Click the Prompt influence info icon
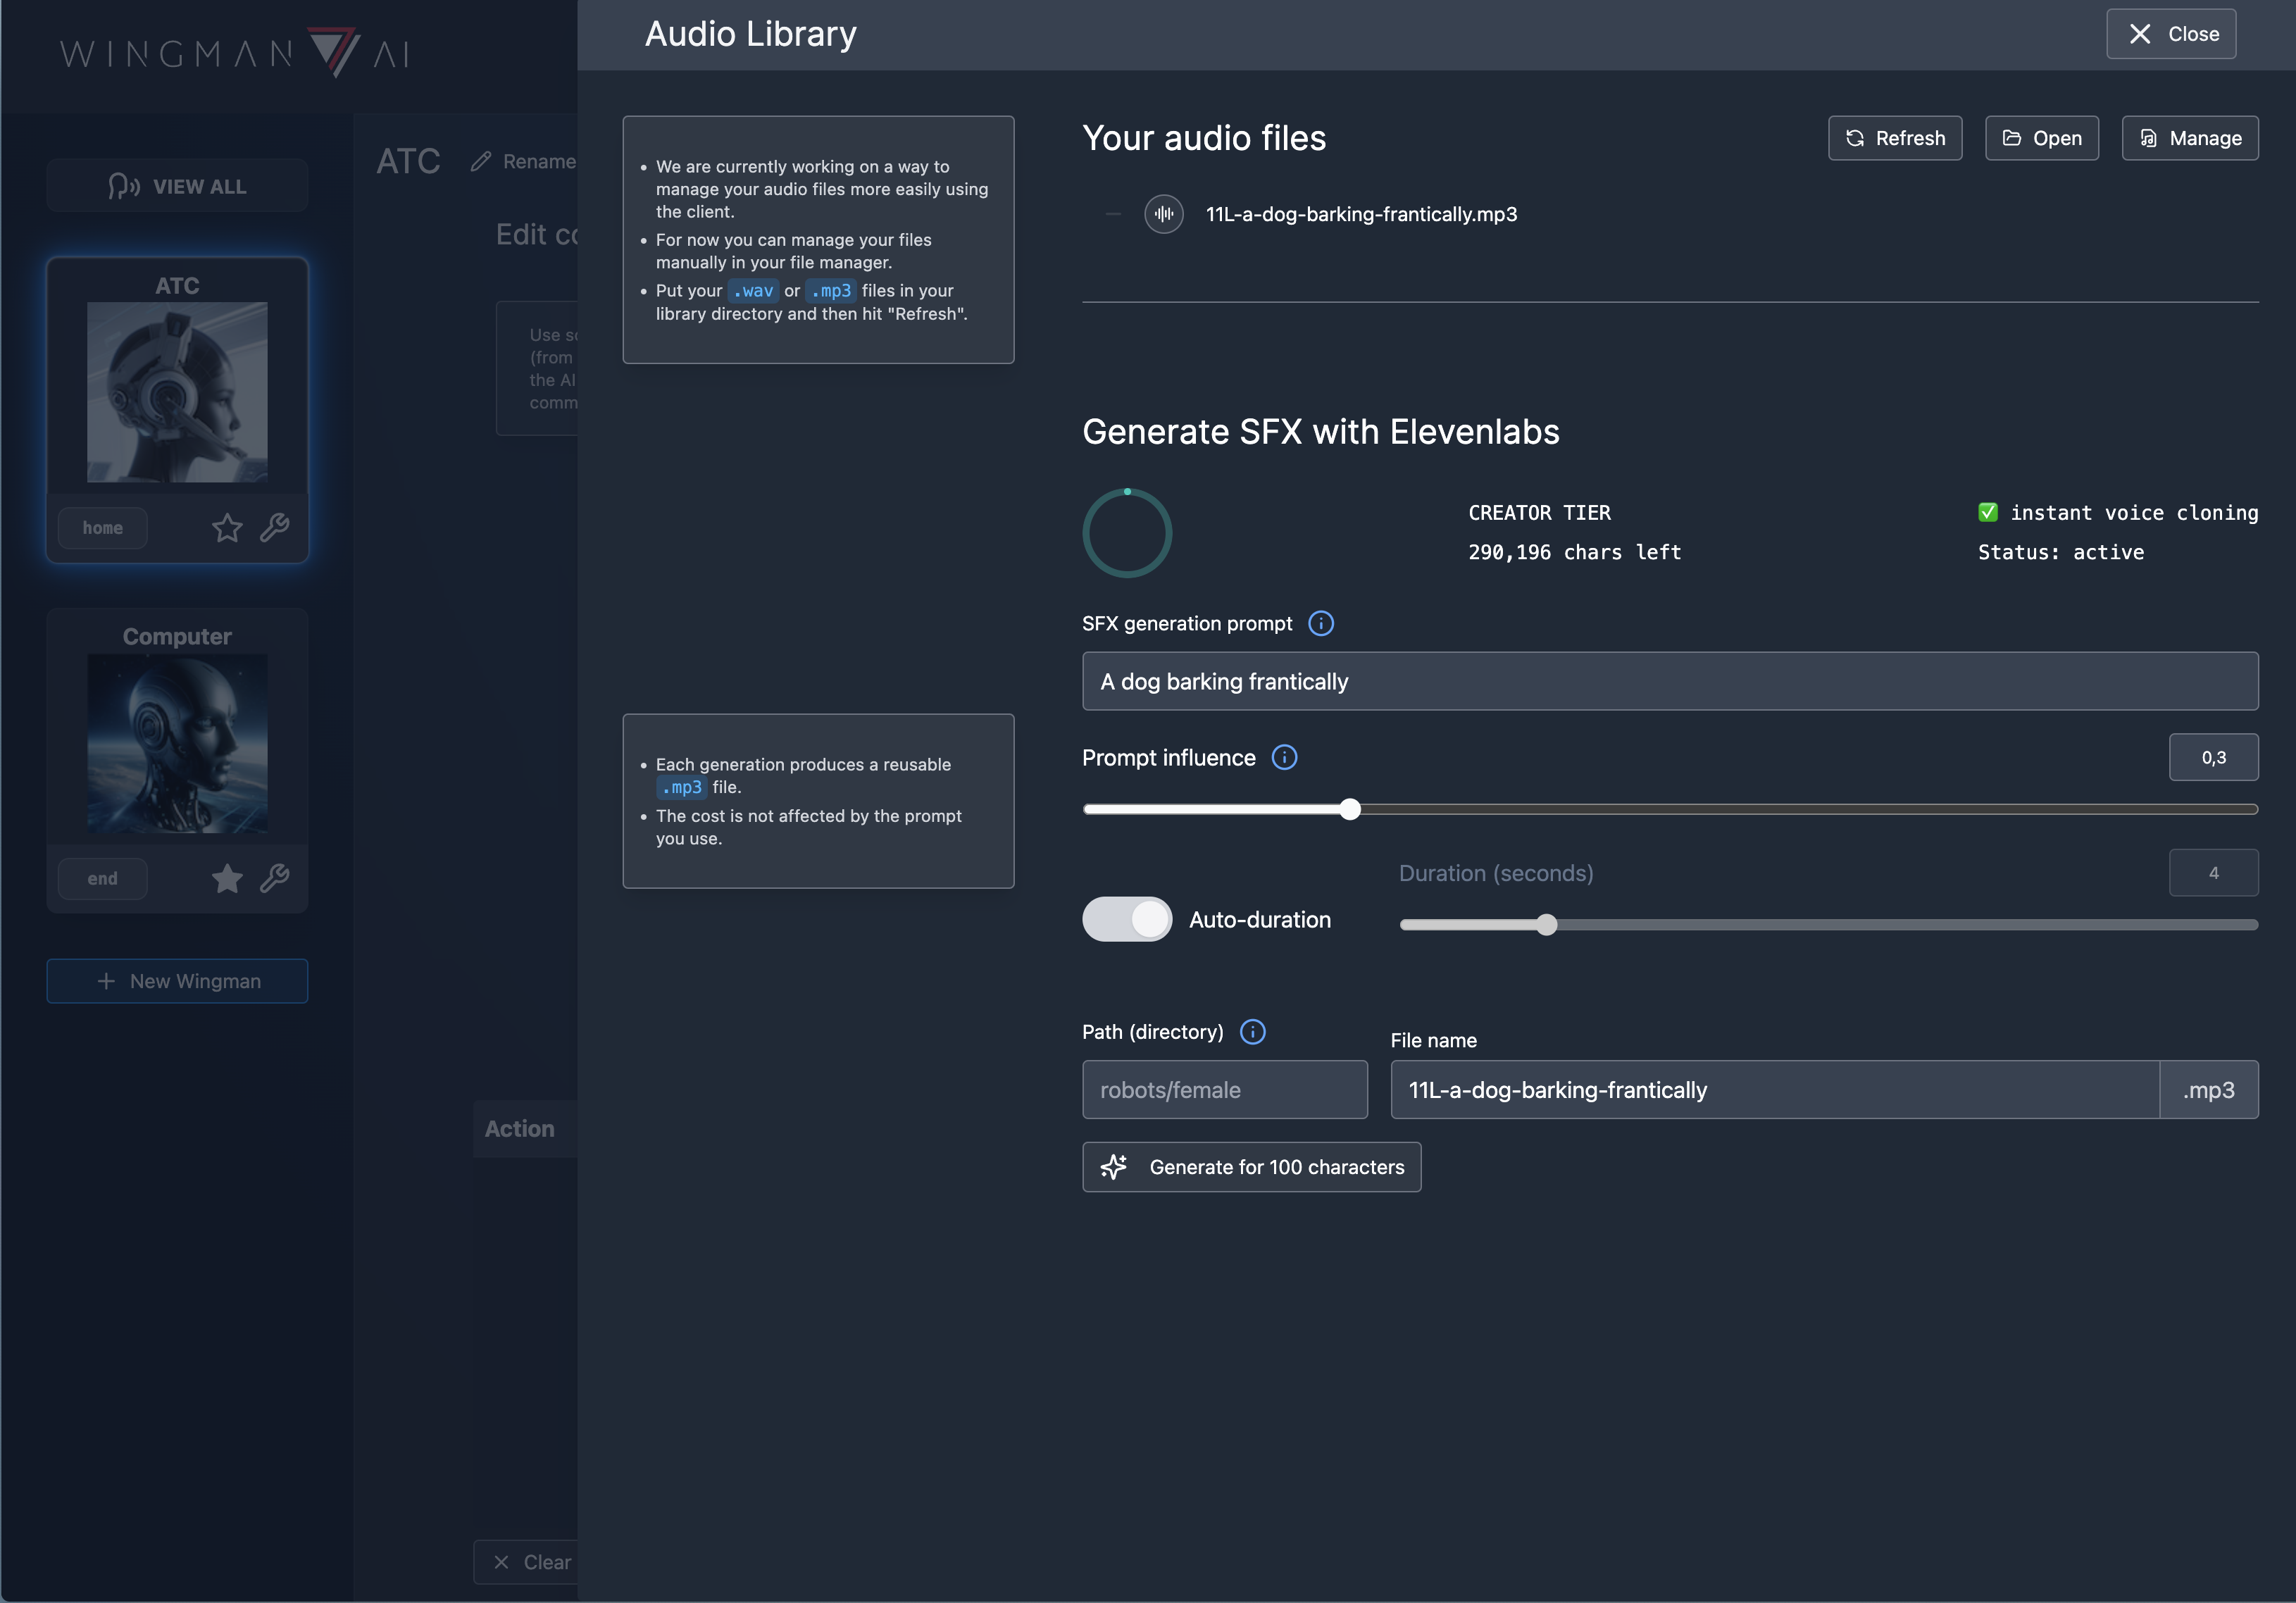 1284,758
